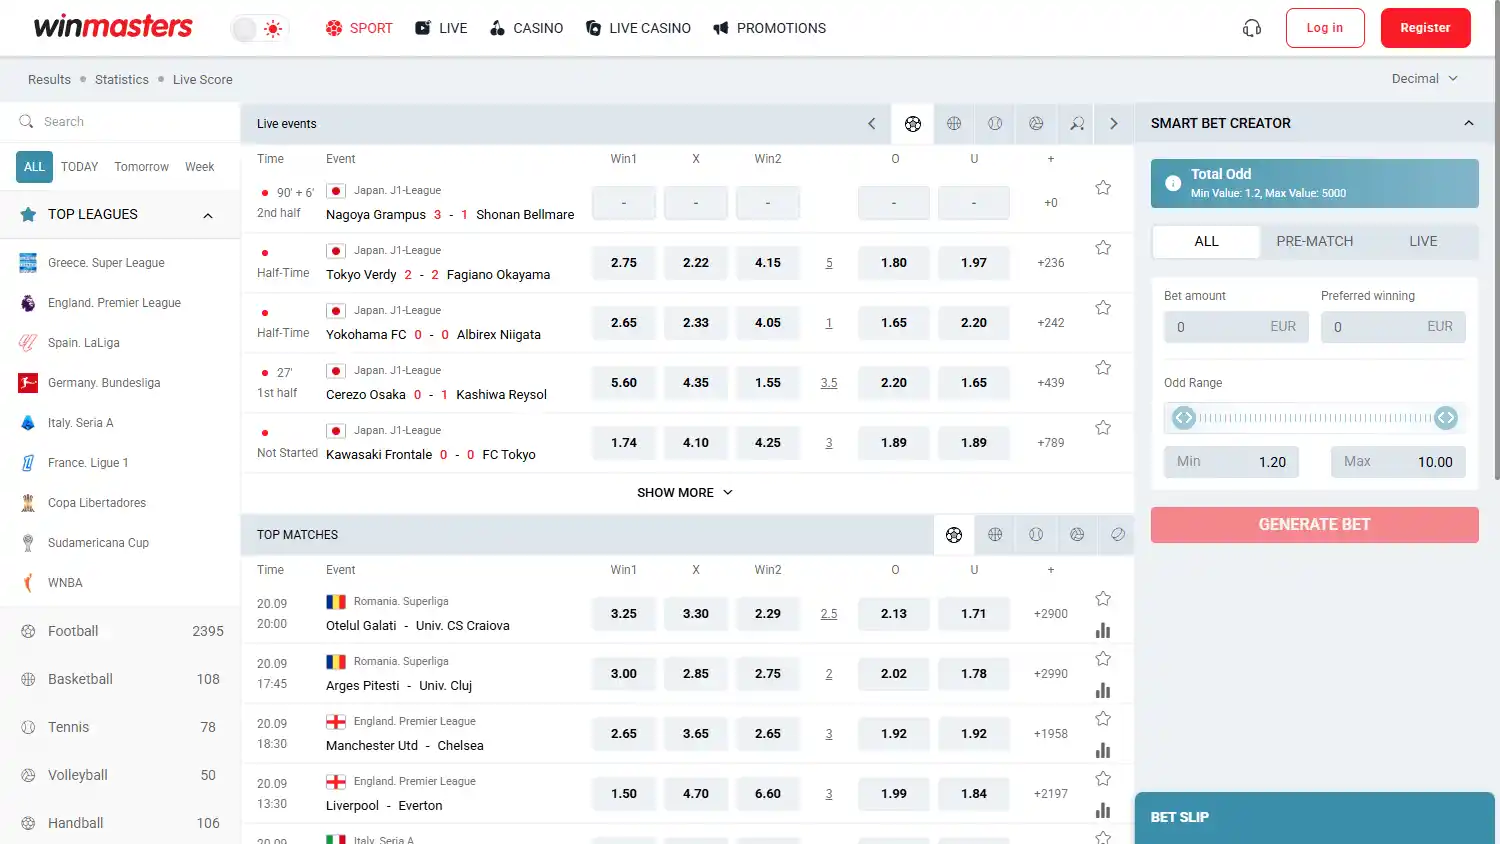Open customer support headset icon
The width and height of the screenshot is (1500, 844).
tap(1252, 28)
